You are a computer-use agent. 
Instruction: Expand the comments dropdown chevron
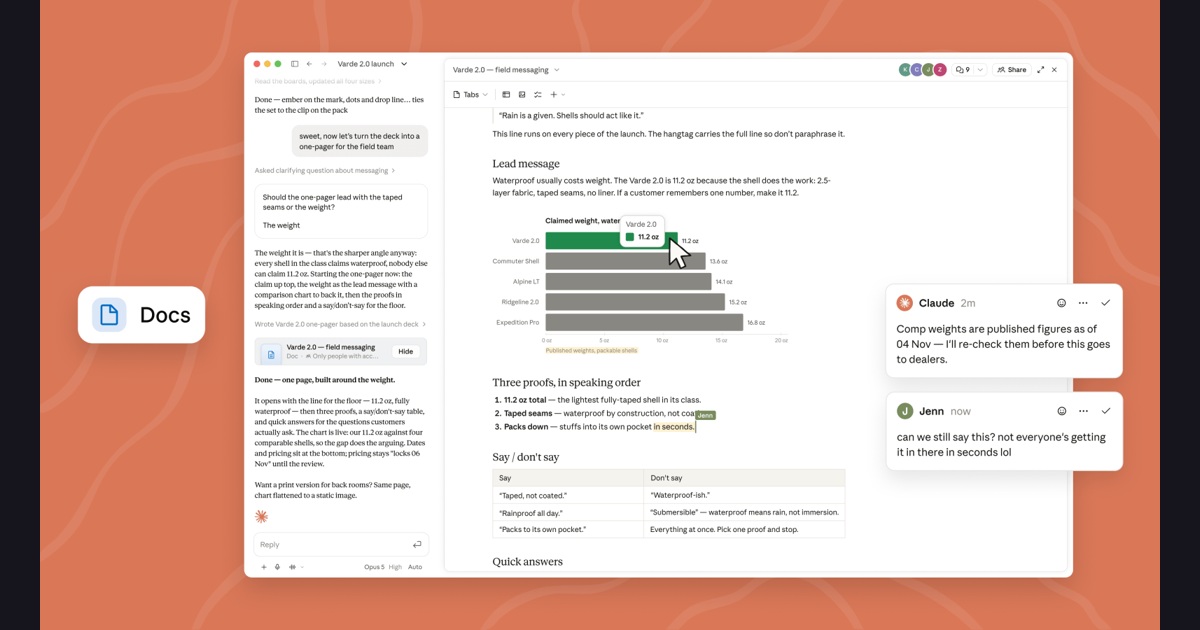980,70
